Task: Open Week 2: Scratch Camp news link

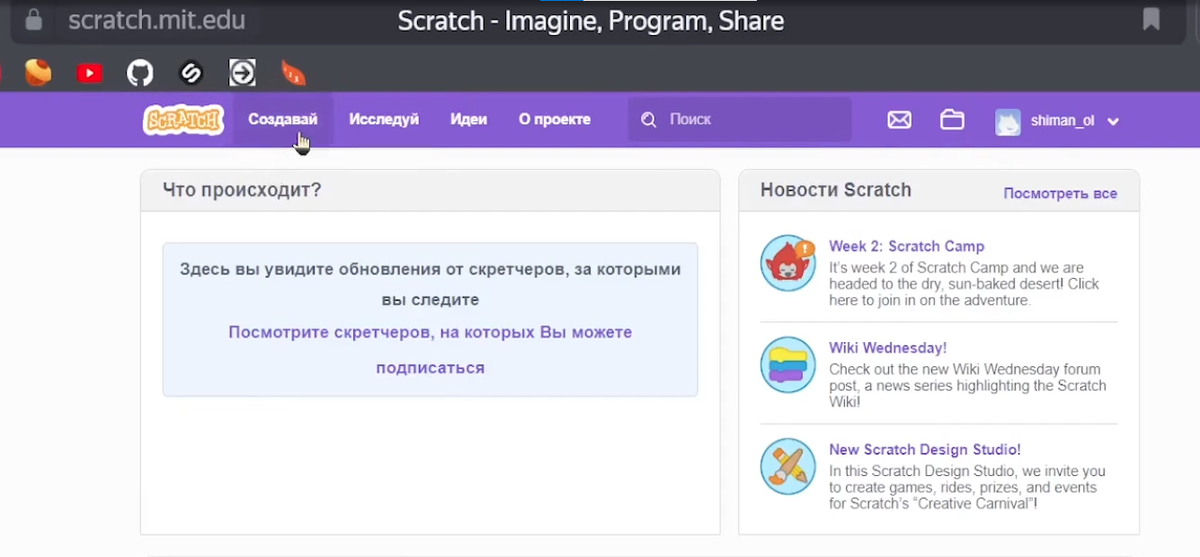Action: [x=906, y=246]
